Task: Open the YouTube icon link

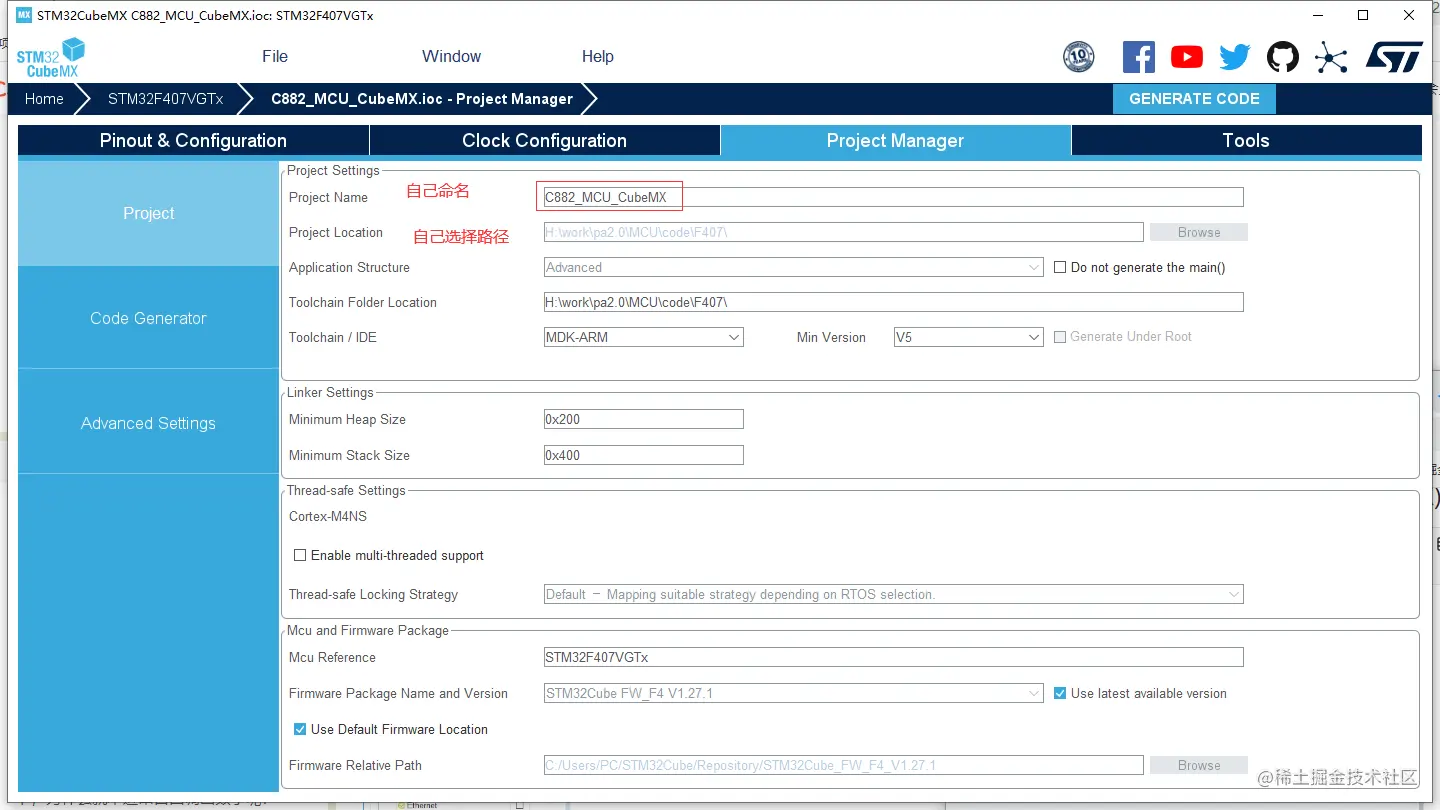Action: (1186, 57)
